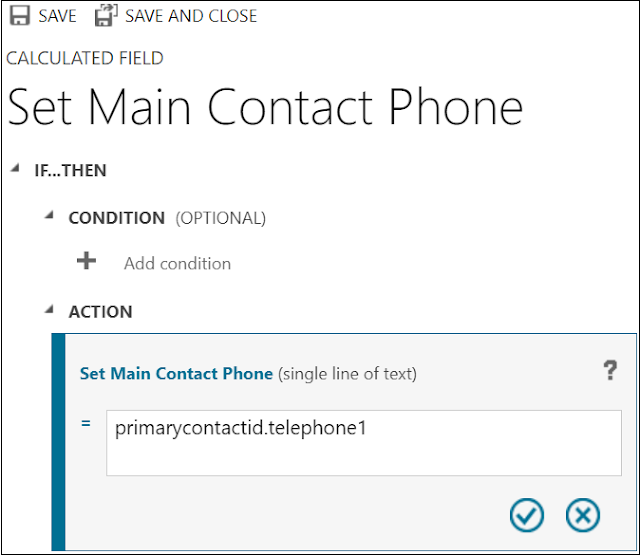Click the Set Main Contact Phone page title
The height and width of the screenshot is (555, 640).
coord(265,107)
